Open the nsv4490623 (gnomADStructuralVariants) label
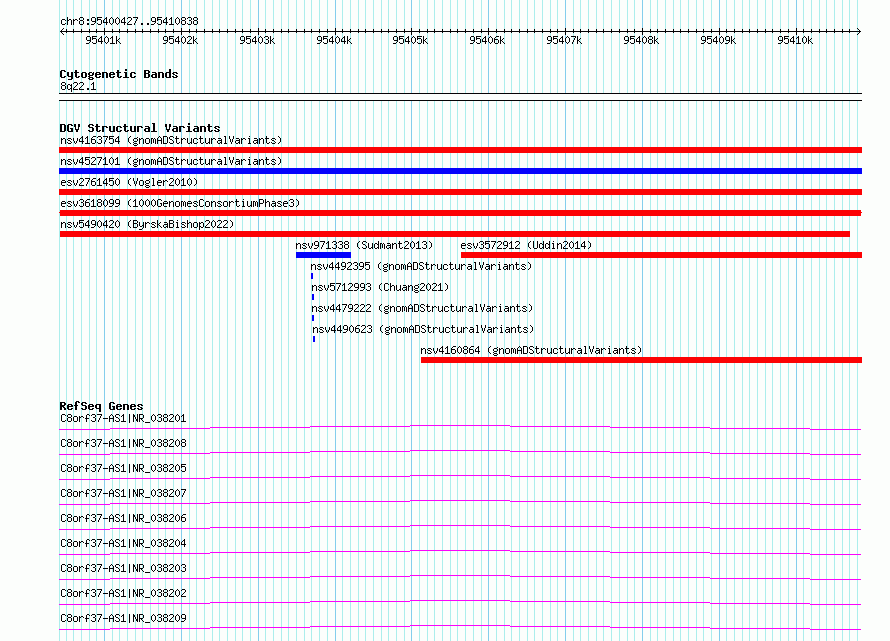 423,329
